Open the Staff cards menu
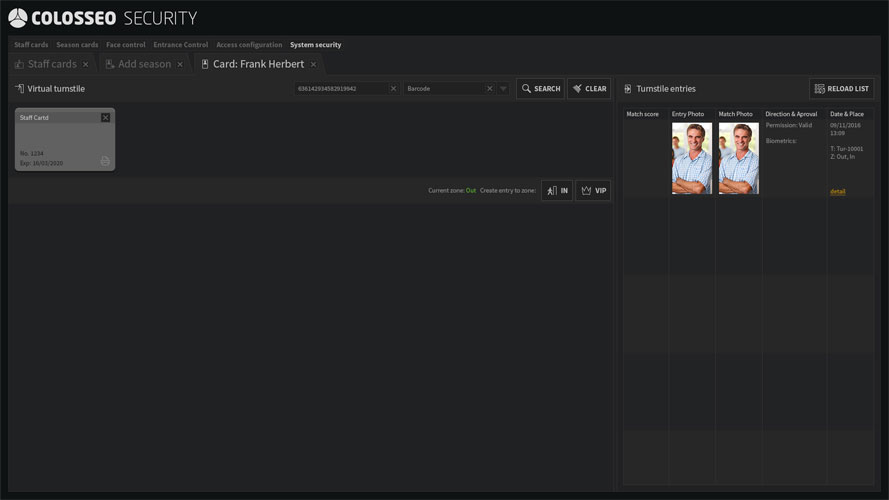This screenshot has height=500, width=889. [31, 45]
